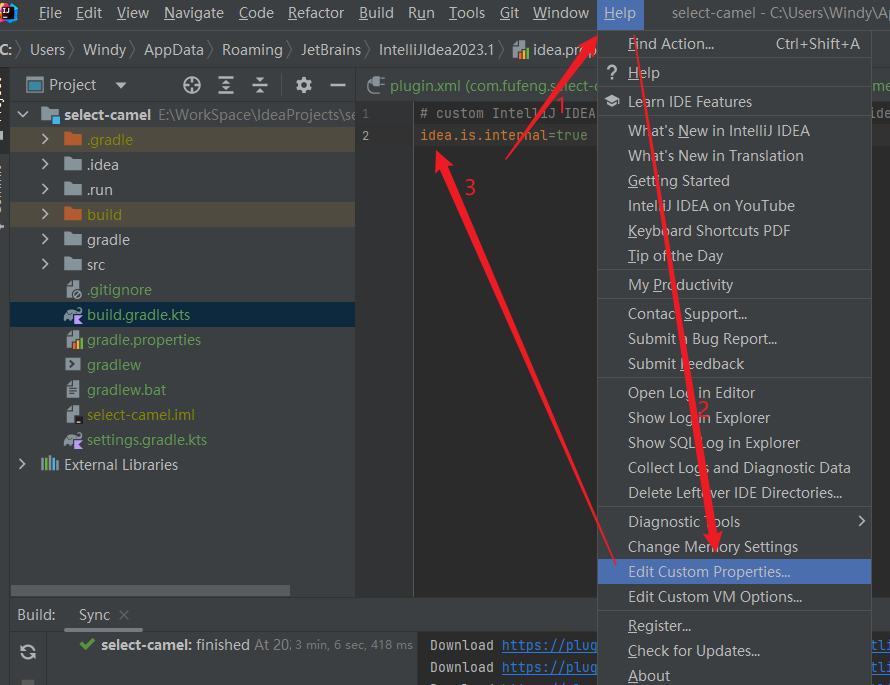Image resolution: width=890 pixels, height=685 pixels.
Task: Select Keyboard Shortcuts PDF menu item
Action: pos(734,231)
